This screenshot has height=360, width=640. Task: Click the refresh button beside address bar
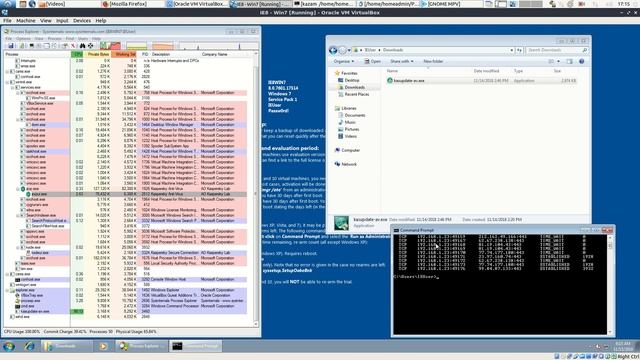click(519, 50)
